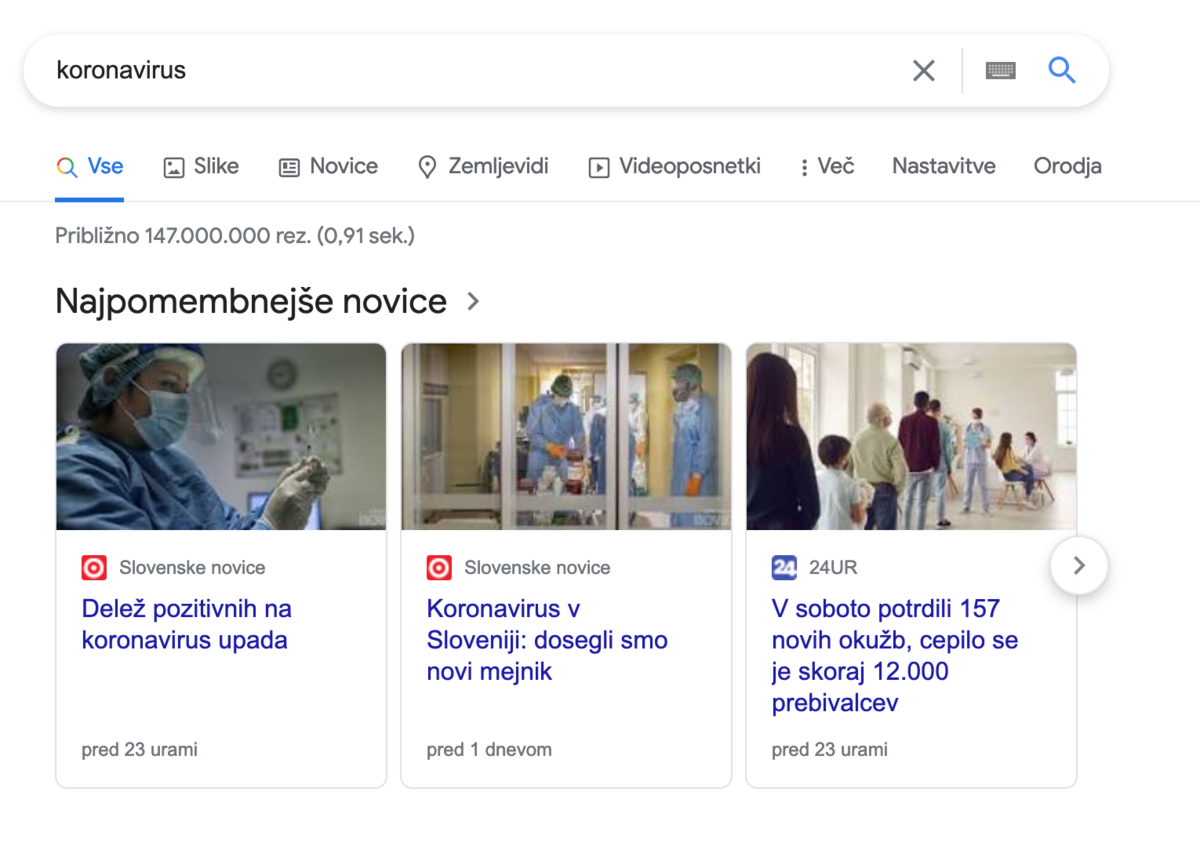Click the 24UR source name text
The height and width of the screenshot is (850, 1200).
click(x=833, y=568)
